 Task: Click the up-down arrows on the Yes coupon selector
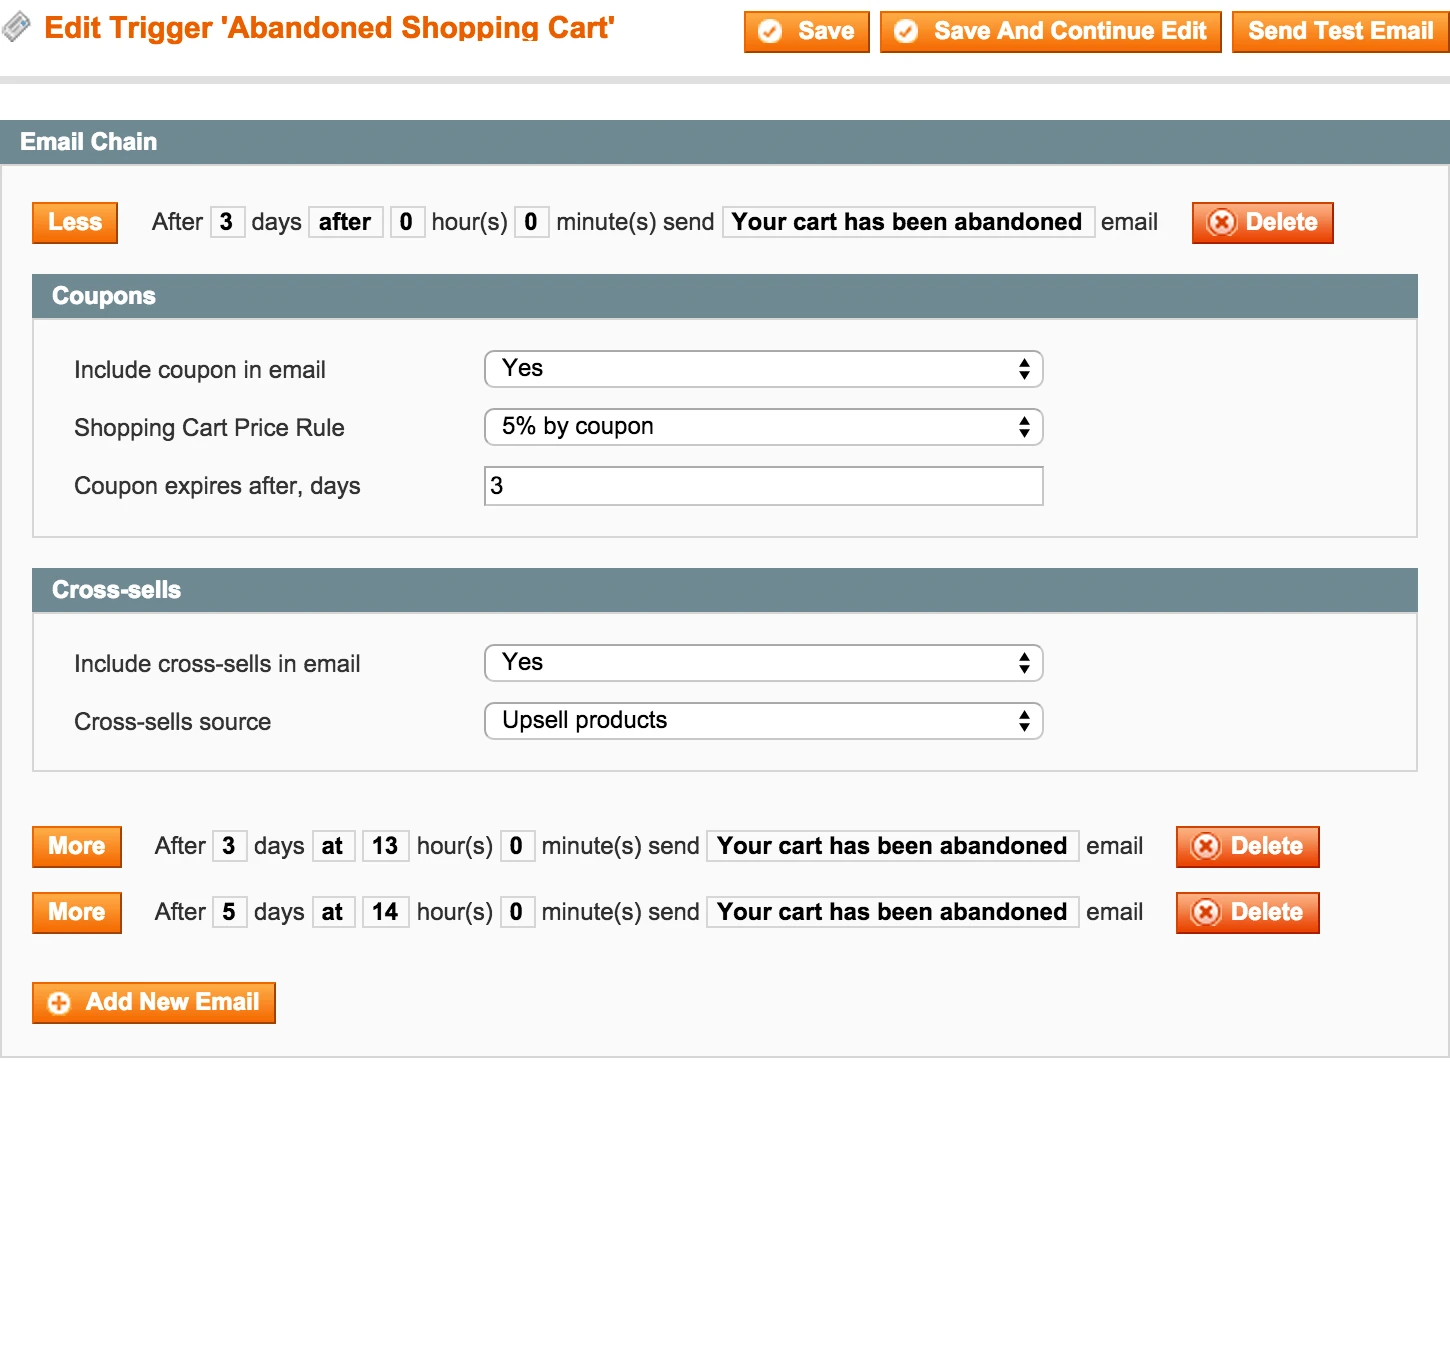1024,369
